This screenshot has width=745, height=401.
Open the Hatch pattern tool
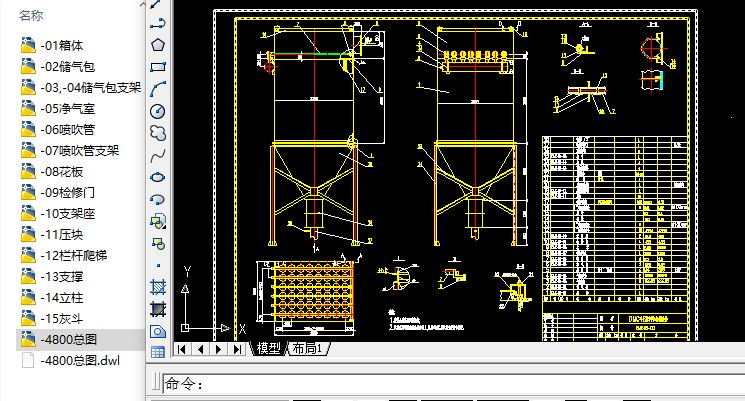point(157,286)
